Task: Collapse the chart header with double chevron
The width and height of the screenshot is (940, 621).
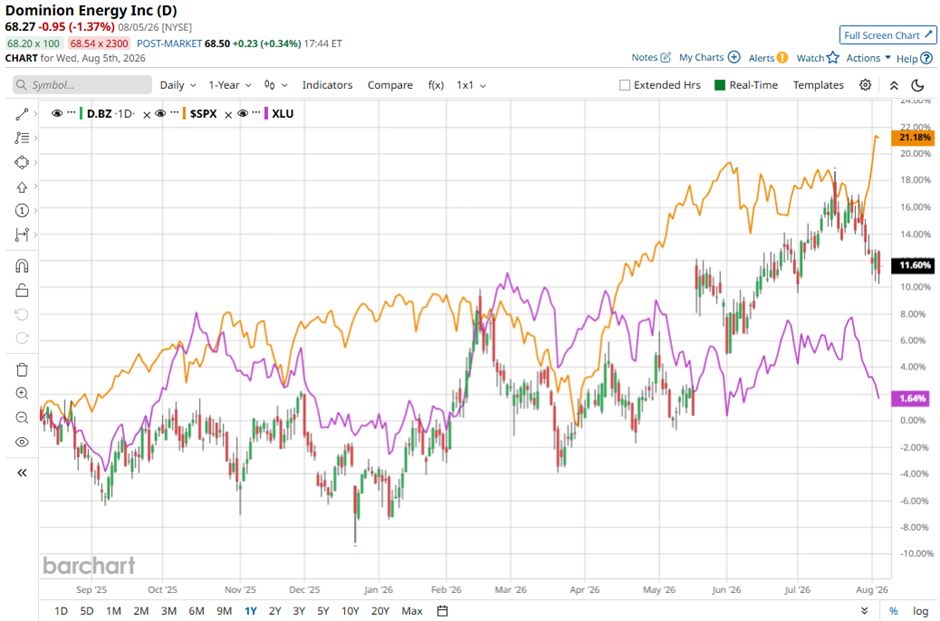Action: [894, 85]
